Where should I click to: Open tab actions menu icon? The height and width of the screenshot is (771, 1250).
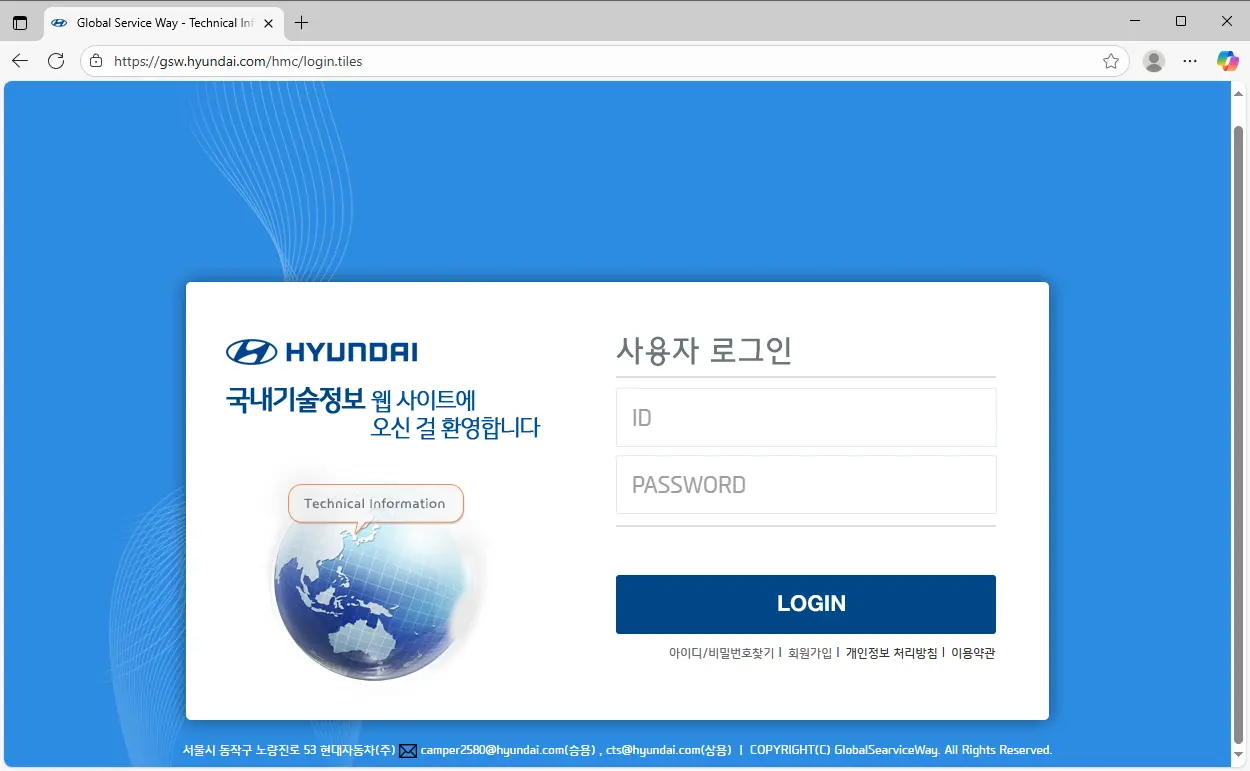(x=20, y=22)
